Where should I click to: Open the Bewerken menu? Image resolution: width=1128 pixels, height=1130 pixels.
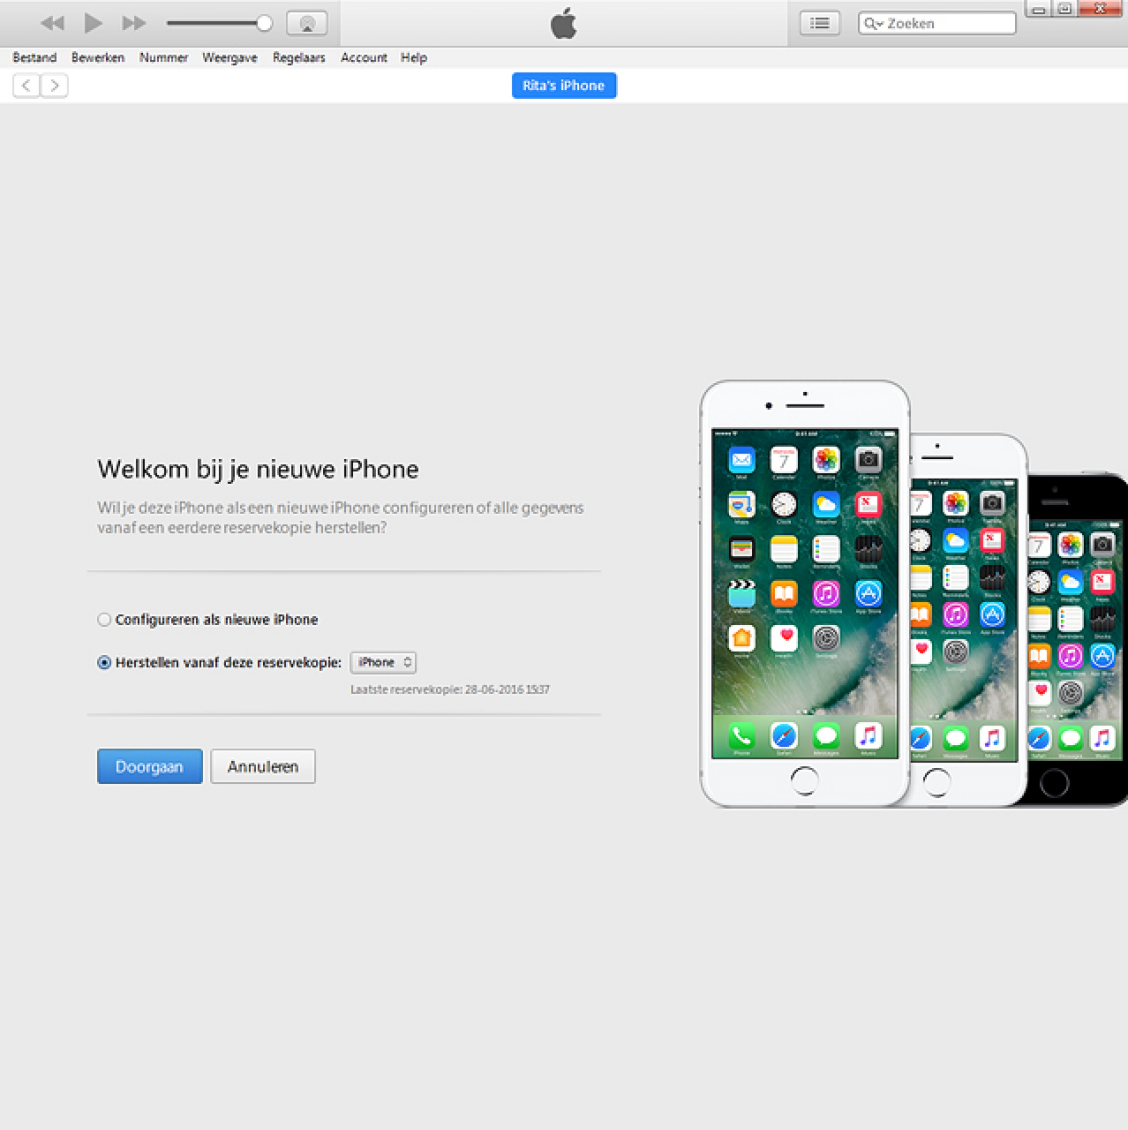coord(98,58)
